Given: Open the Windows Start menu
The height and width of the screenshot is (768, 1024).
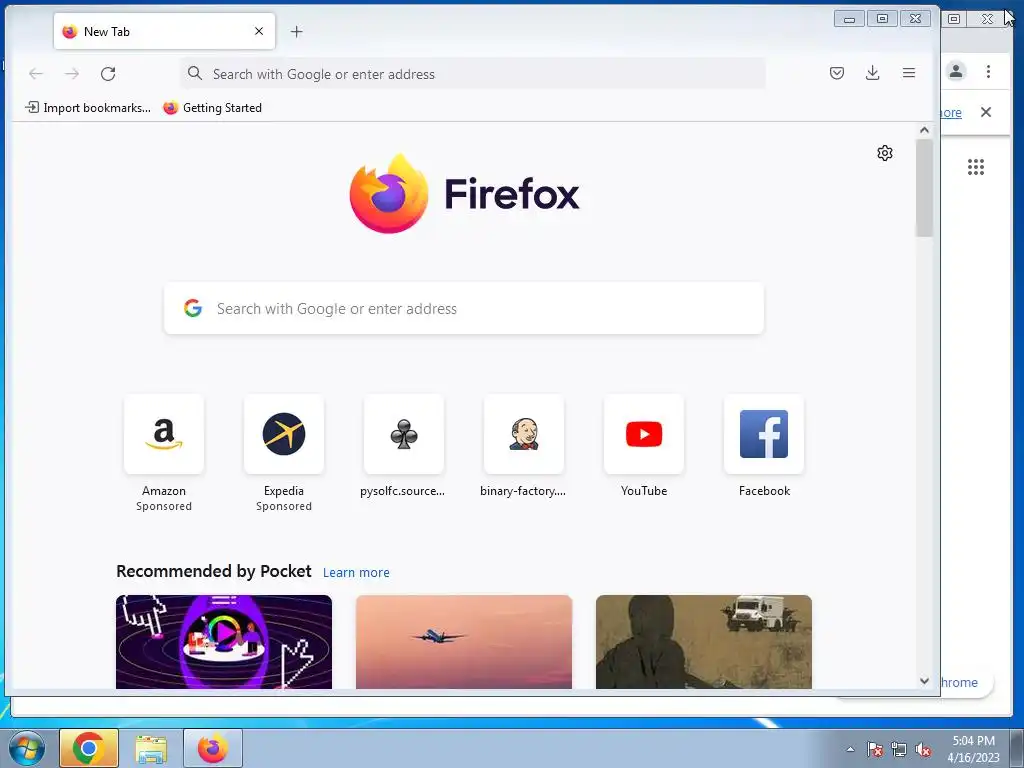Looking at the screenshot, I should coord(27,748).
